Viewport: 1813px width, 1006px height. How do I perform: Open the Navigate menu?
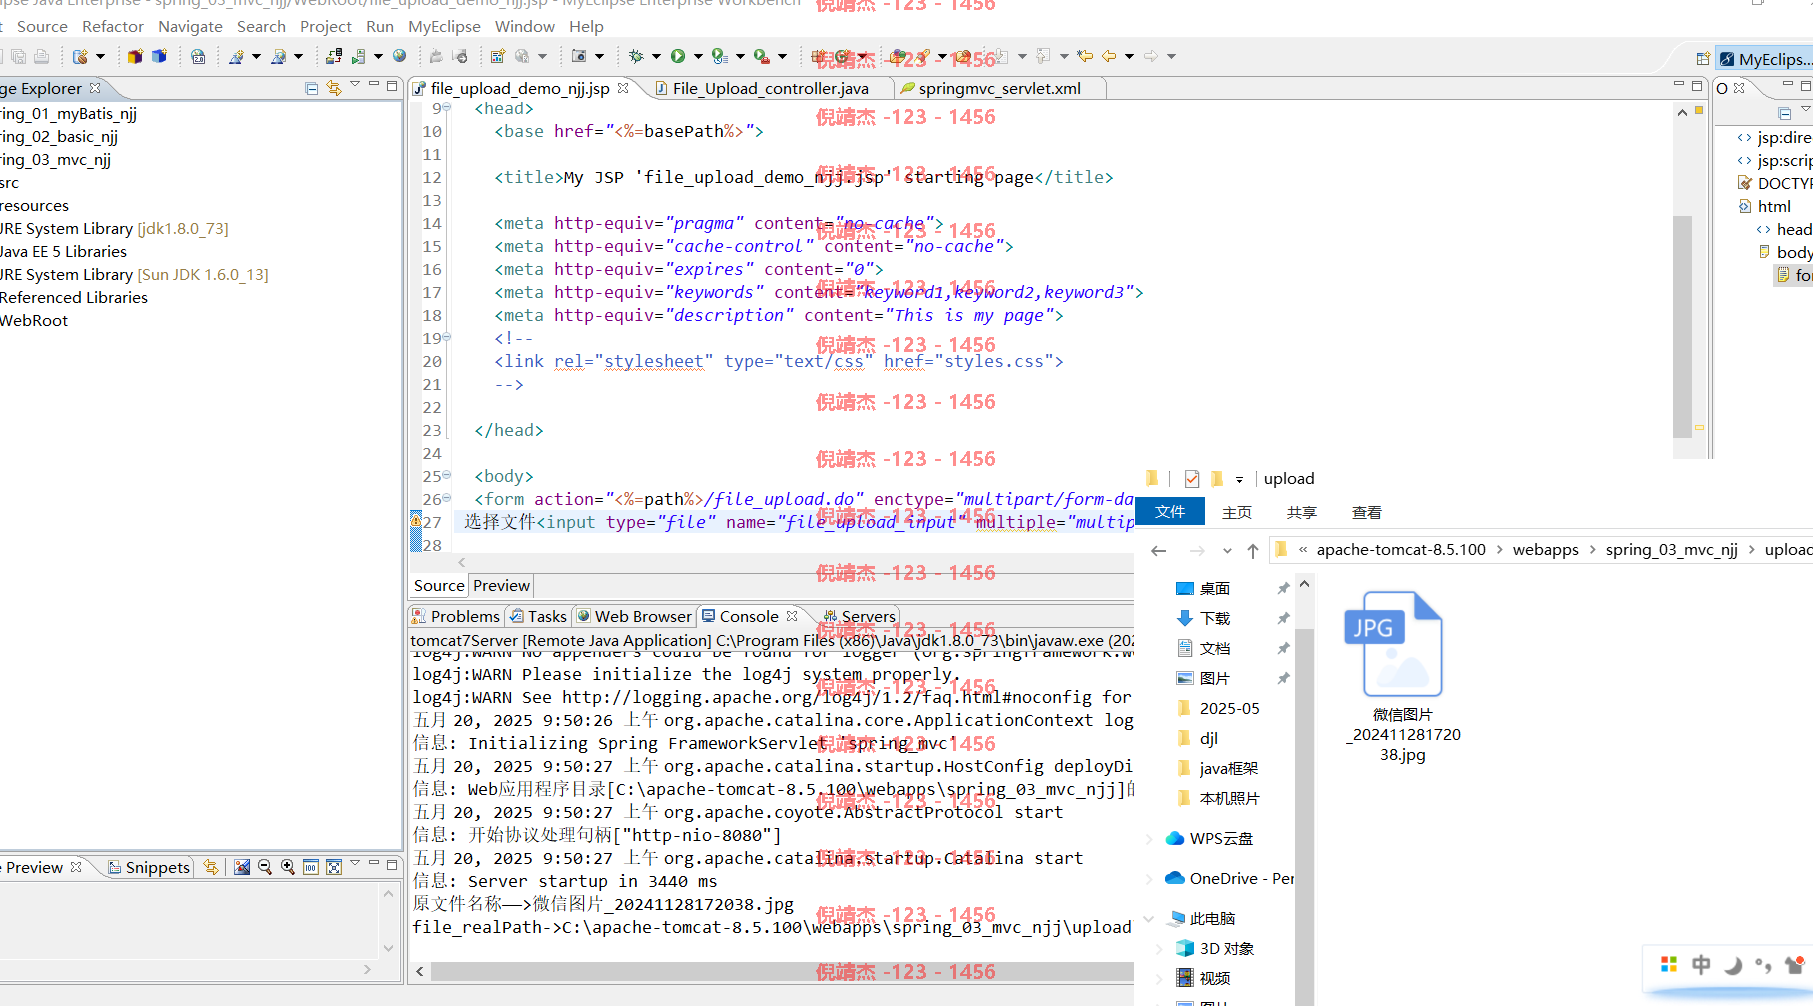point(190,26)
